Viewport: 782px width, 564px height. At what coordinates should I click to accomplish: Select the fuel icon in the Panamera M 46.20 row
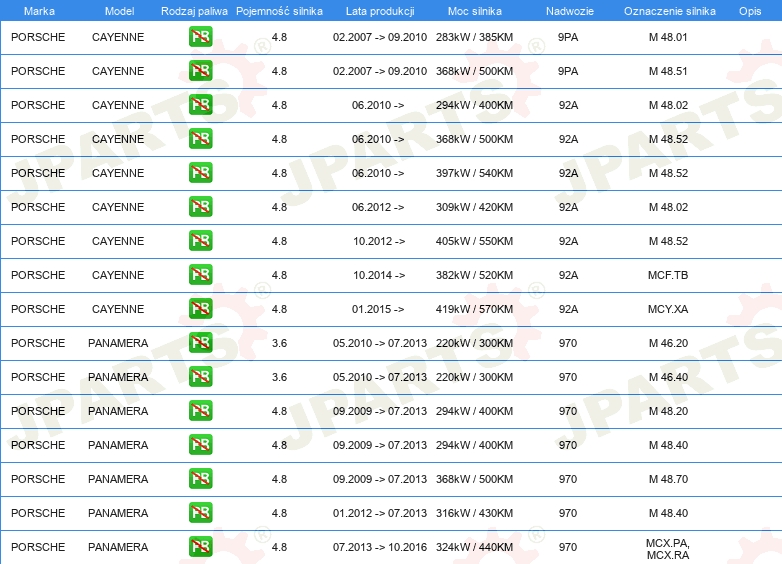(200, 343)
